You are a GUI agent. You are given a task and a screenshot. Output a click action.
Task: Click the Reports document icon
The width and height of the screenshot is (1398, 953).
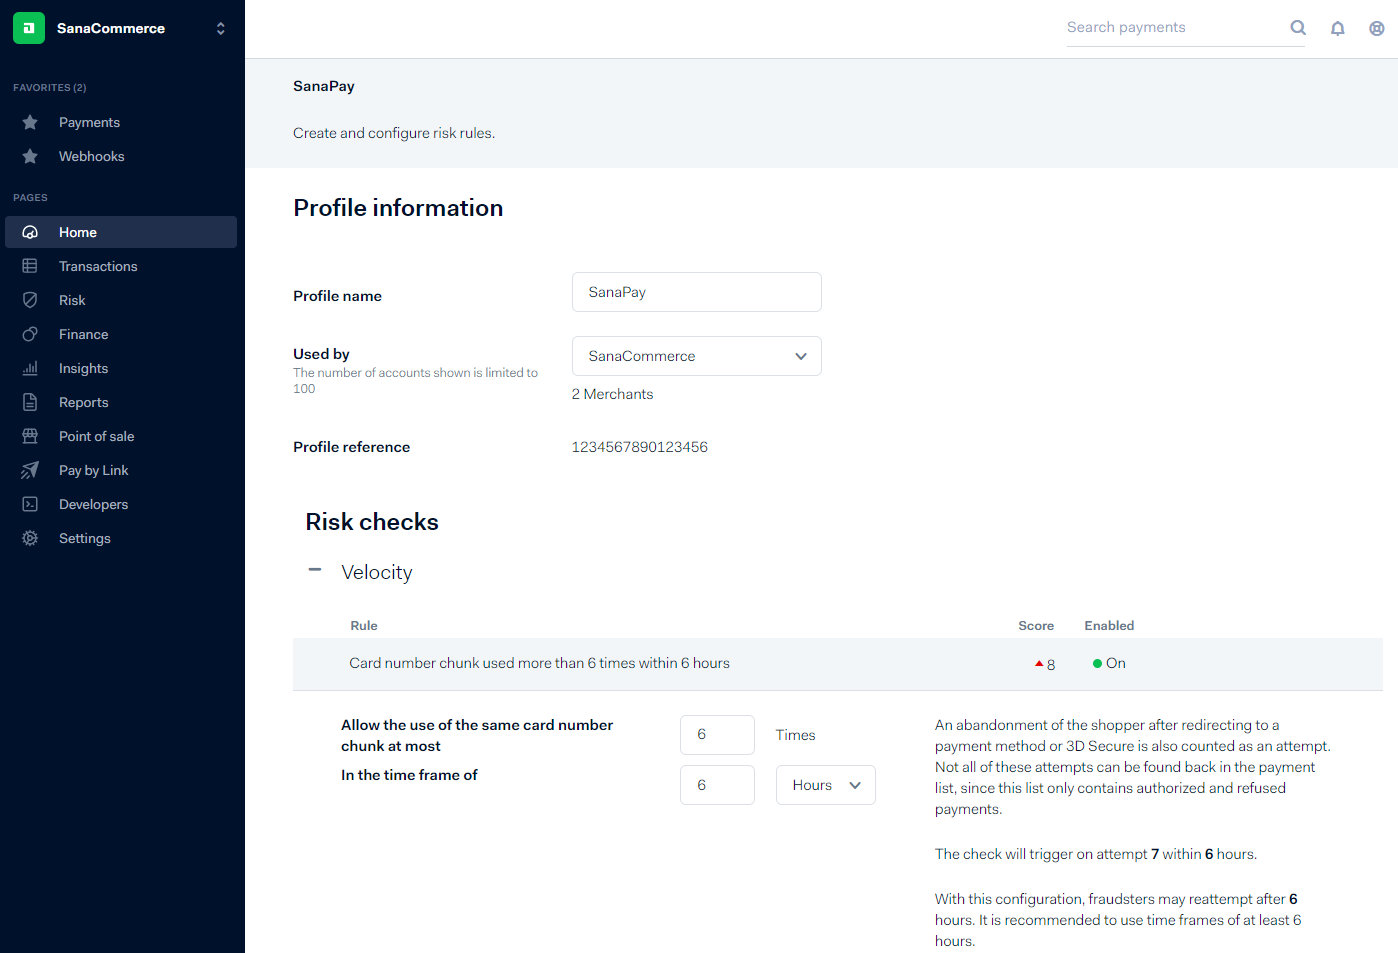(30, 402)
